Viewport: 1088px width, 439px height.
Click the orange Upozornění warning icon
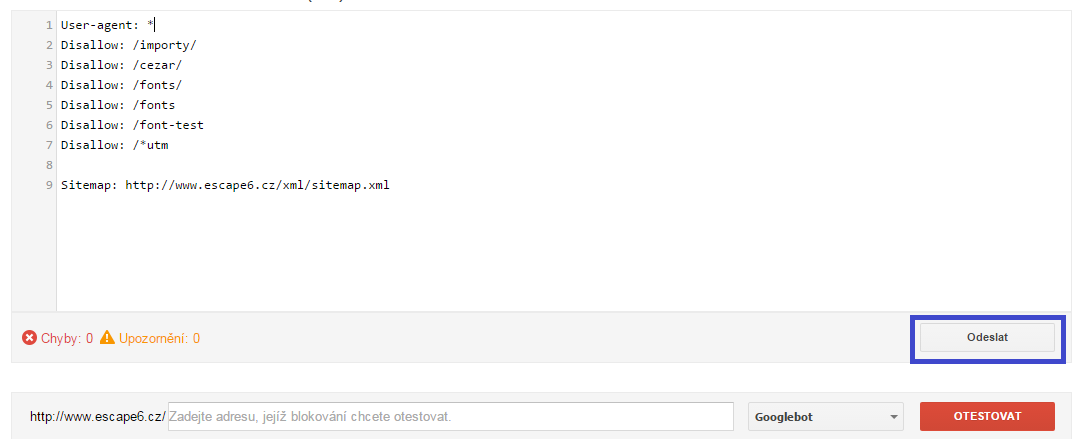(107, 338)
